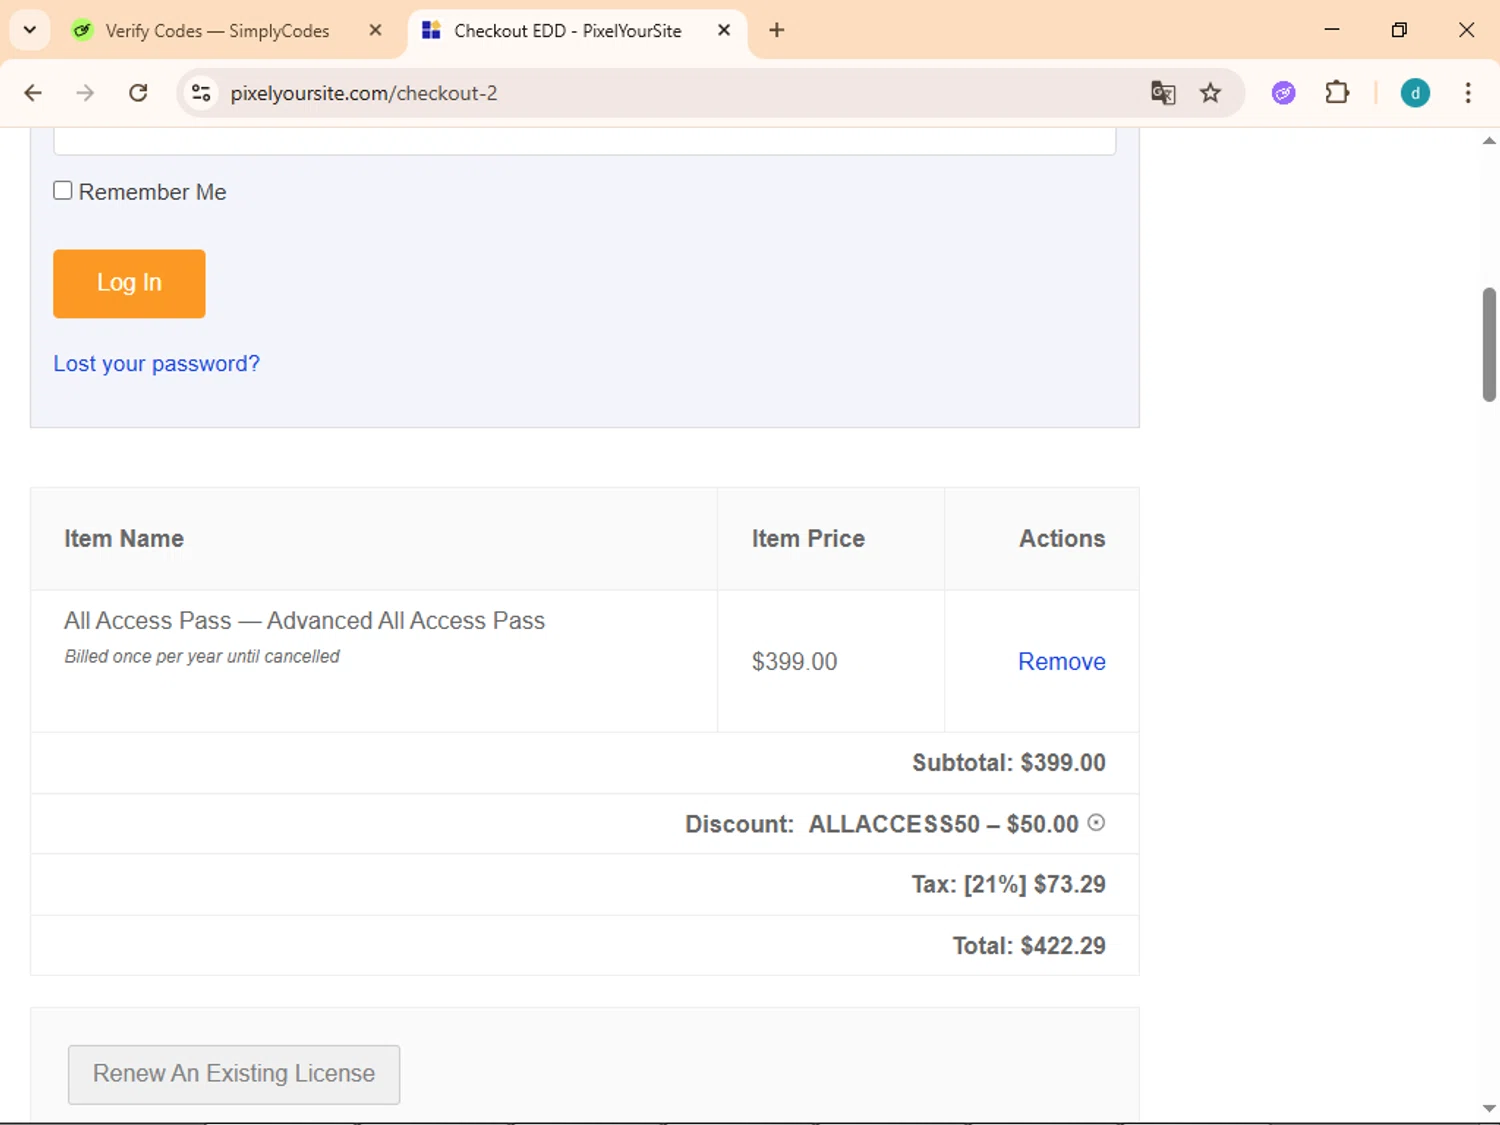Translate this page icon

pyautogui.click(x=1163, y=93)
